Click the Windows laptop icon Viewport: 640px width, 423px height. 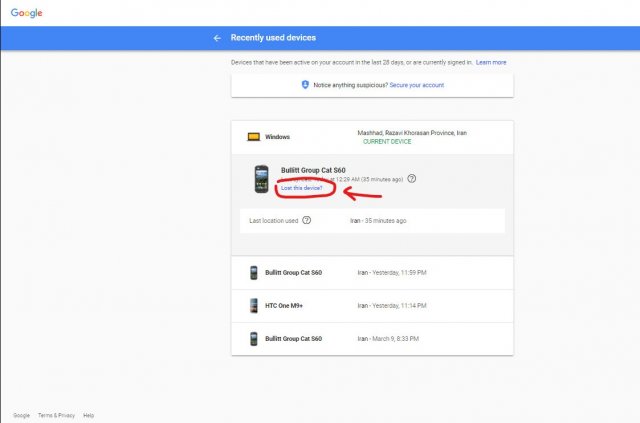(x=254, y=136)
